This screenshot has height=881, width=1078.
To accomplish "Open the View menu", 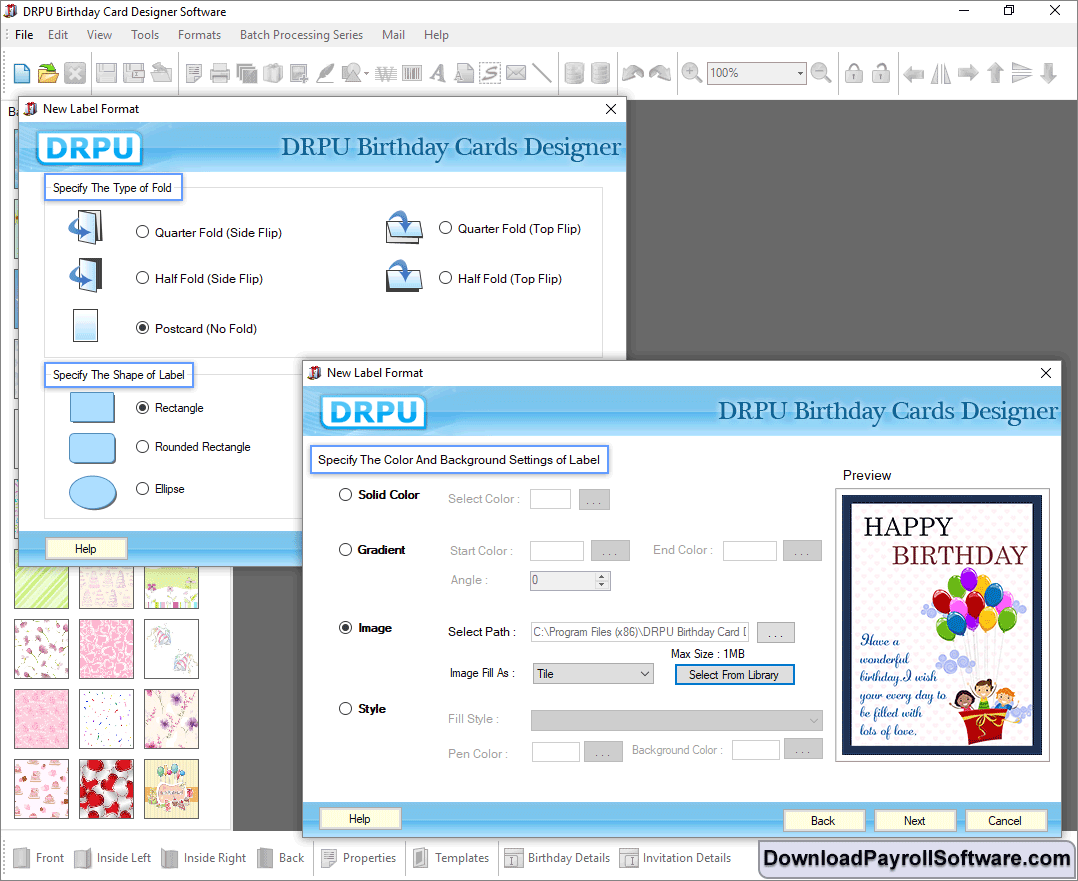I will click(x=99, y=34).
